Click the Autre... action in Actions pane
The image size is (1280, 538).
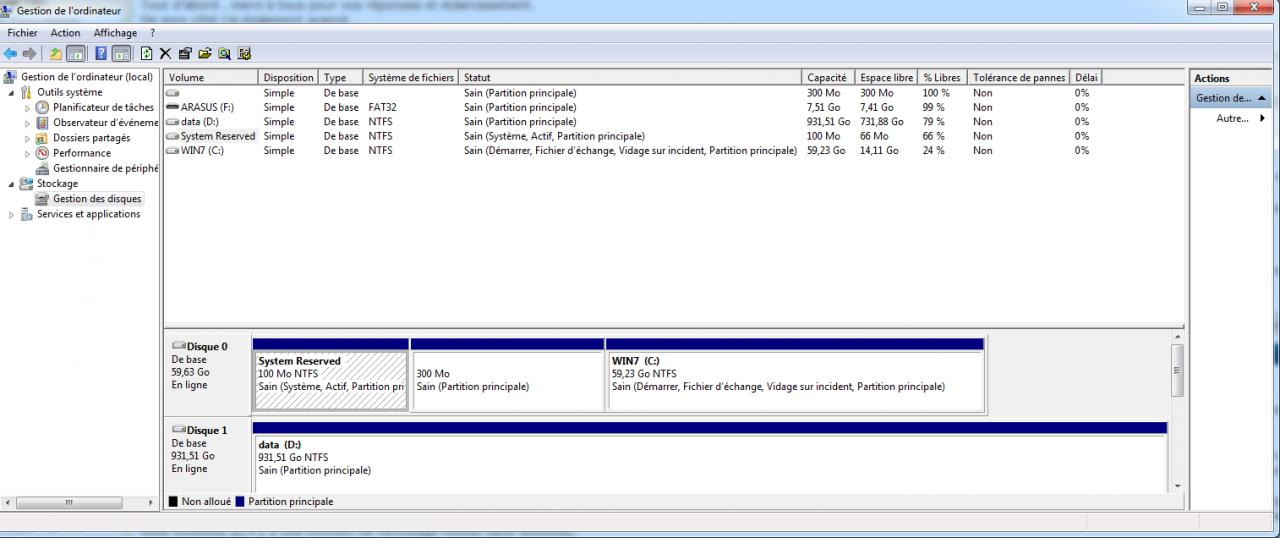[1233, 118]
